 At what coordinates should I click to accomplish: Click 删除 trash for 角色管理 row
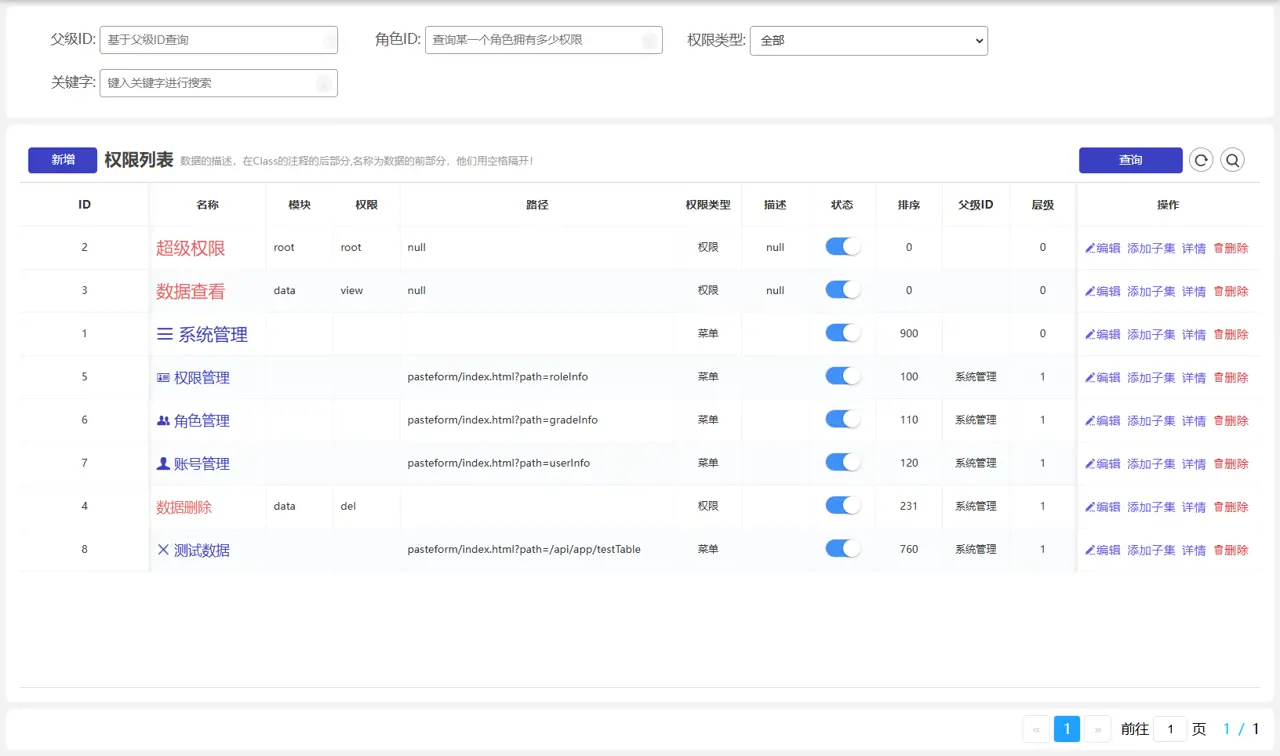tap(1231, 420)
